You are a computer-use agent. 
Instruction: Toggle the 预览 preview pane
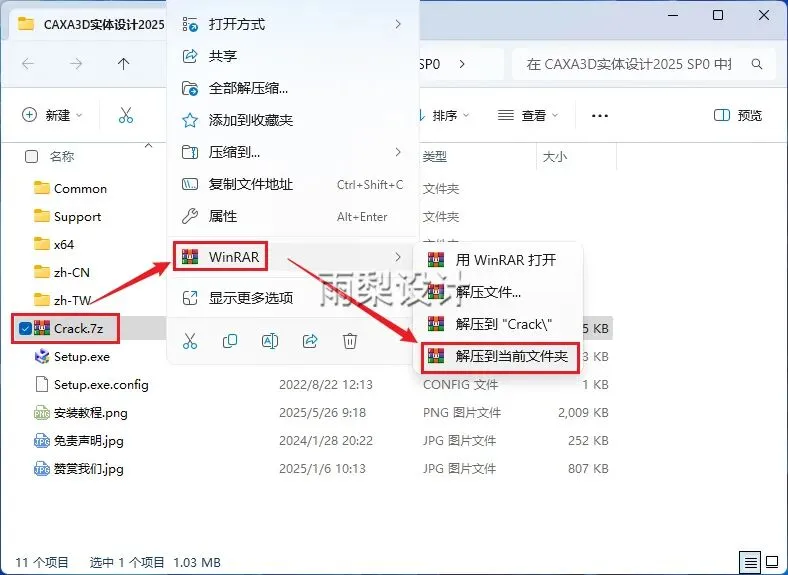click(737, 116)
